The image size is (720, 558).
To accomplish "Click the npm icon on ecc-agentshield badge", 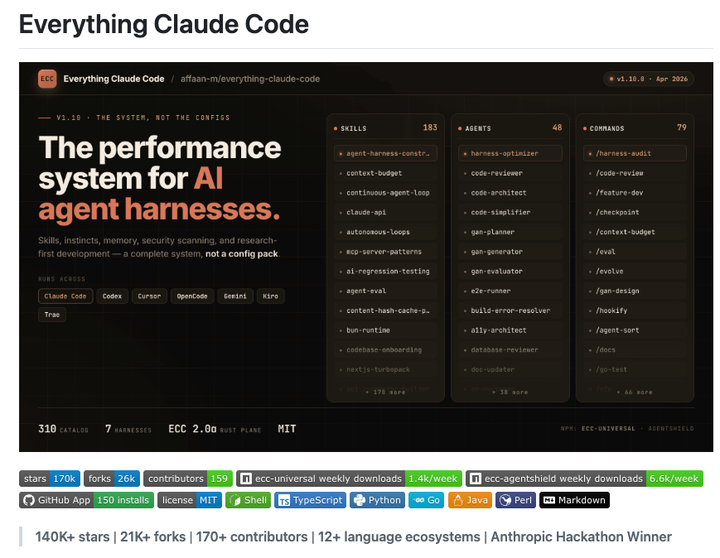I will [x=476, y=479].
